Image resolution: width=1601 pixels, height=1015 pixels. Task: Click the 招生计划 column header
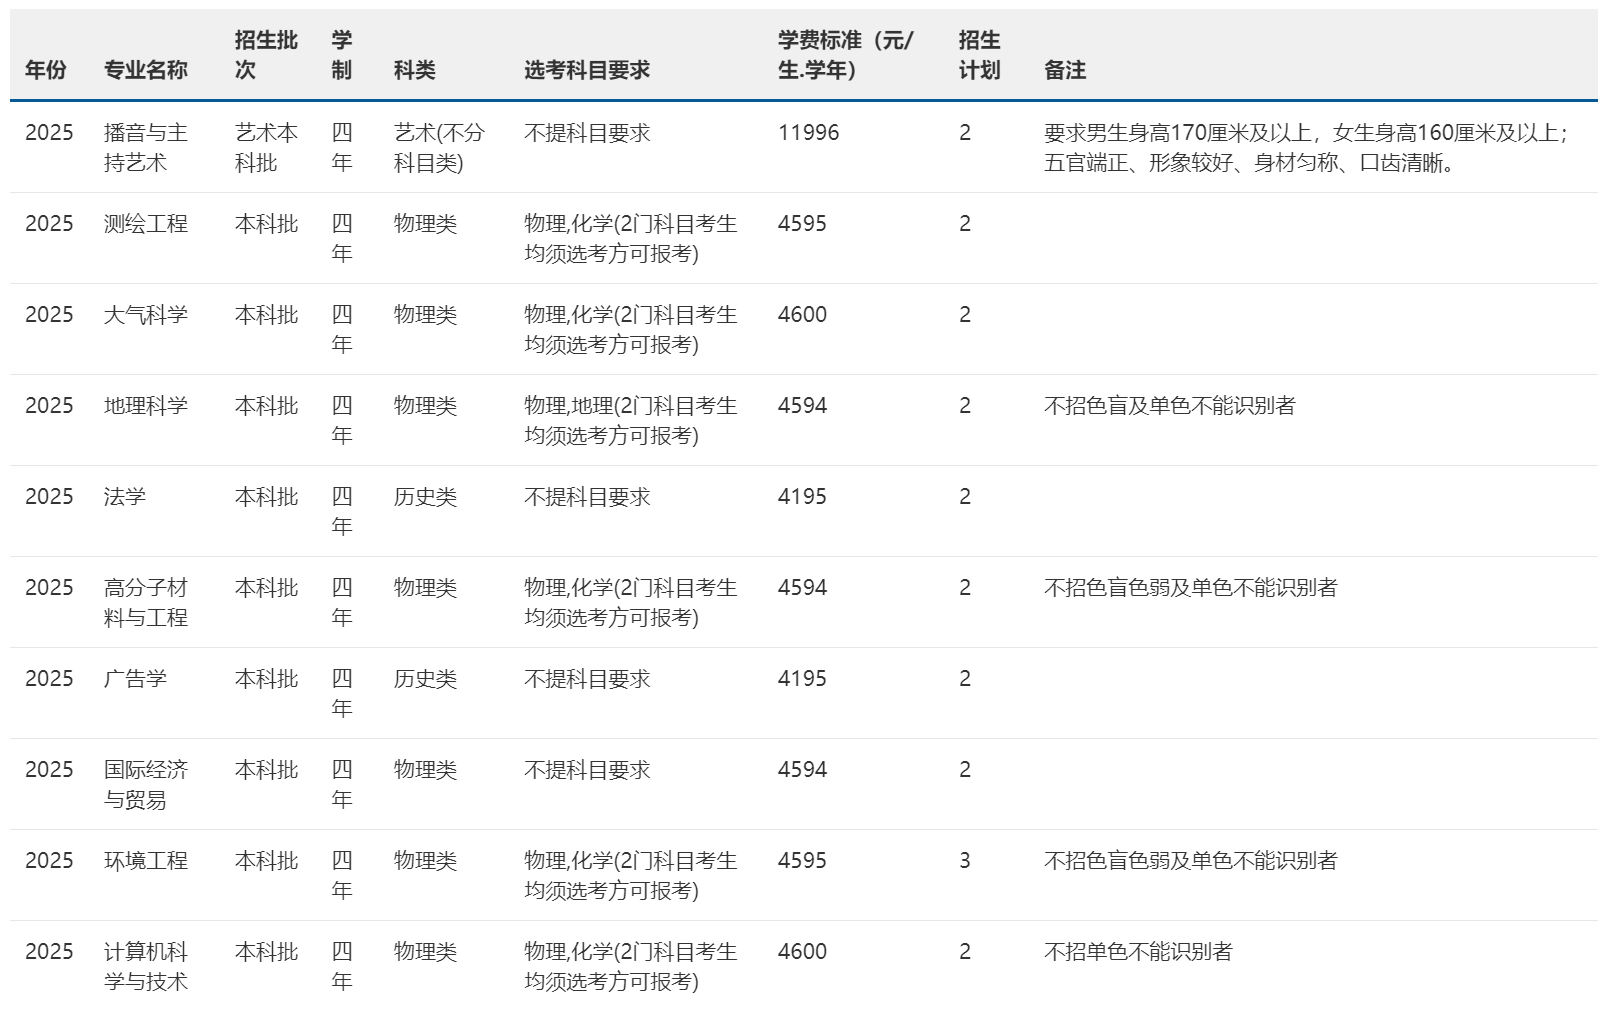(975, 55)
